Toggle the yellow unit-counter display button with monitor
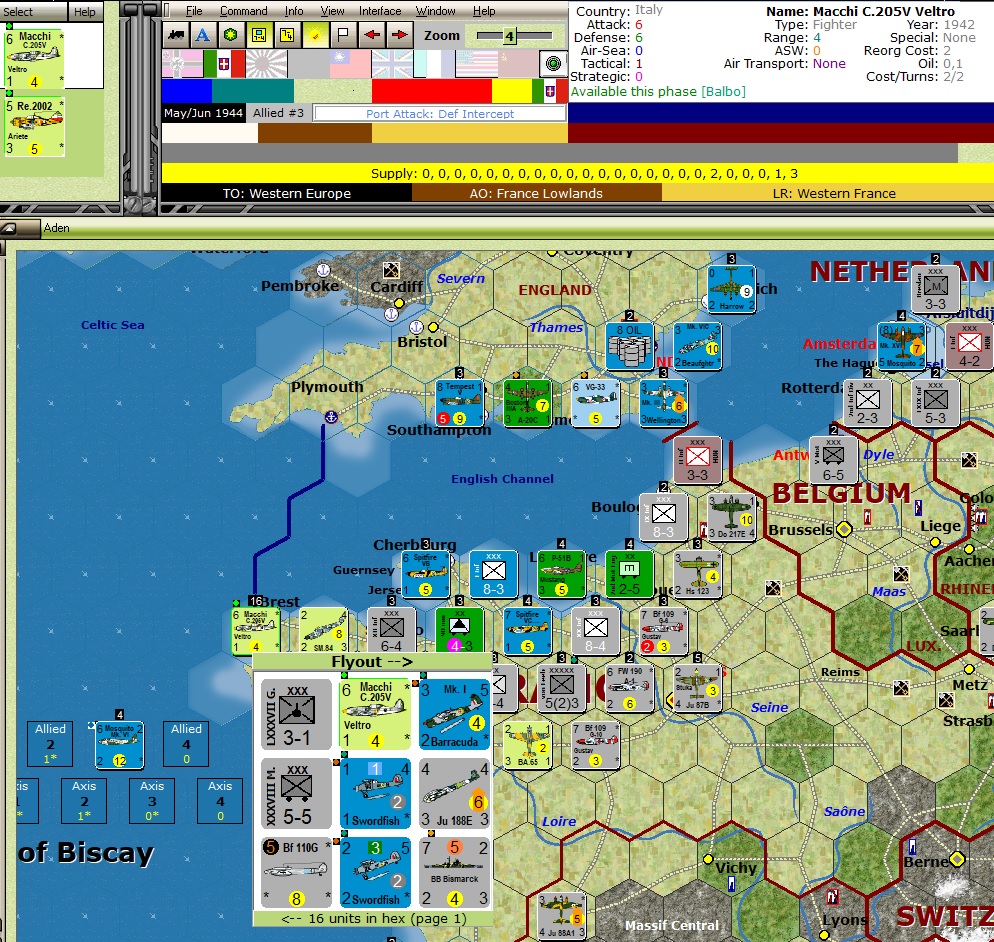 [259, 35]
